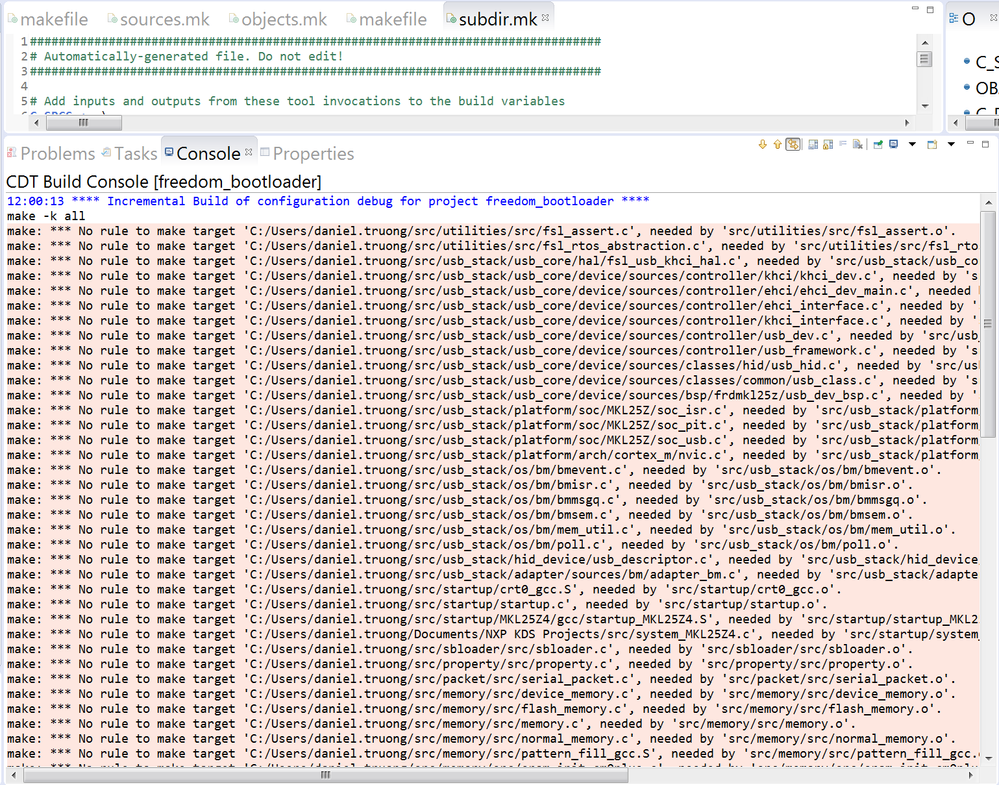999x785 pixels.
Task: Open the second makefile tab beside subdir.mk
Action: [387, 19]
